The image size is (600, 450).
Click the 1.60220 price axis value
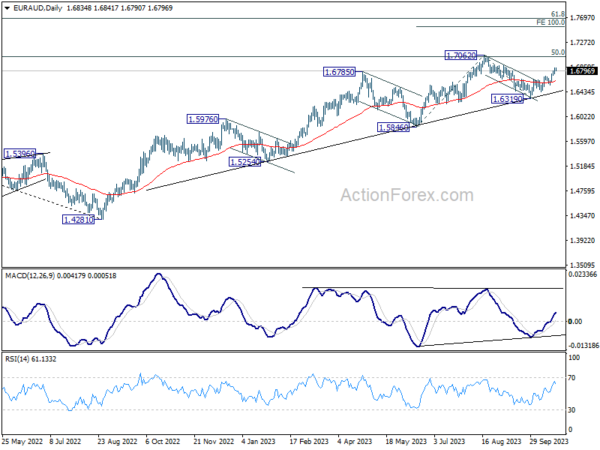pos(582,117)
